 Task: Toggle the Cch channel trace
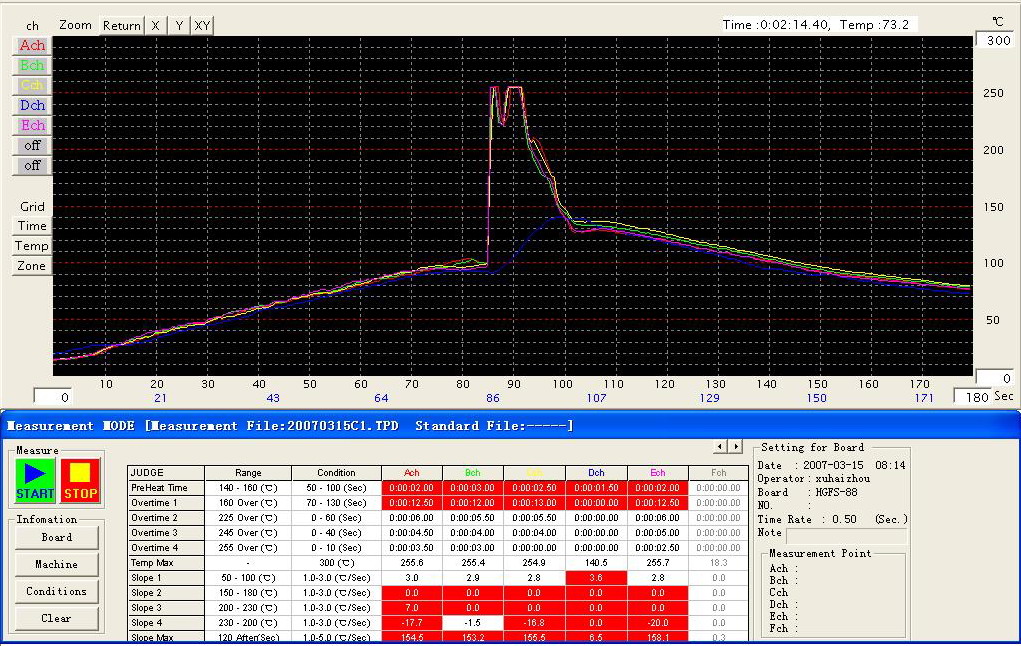32,85
